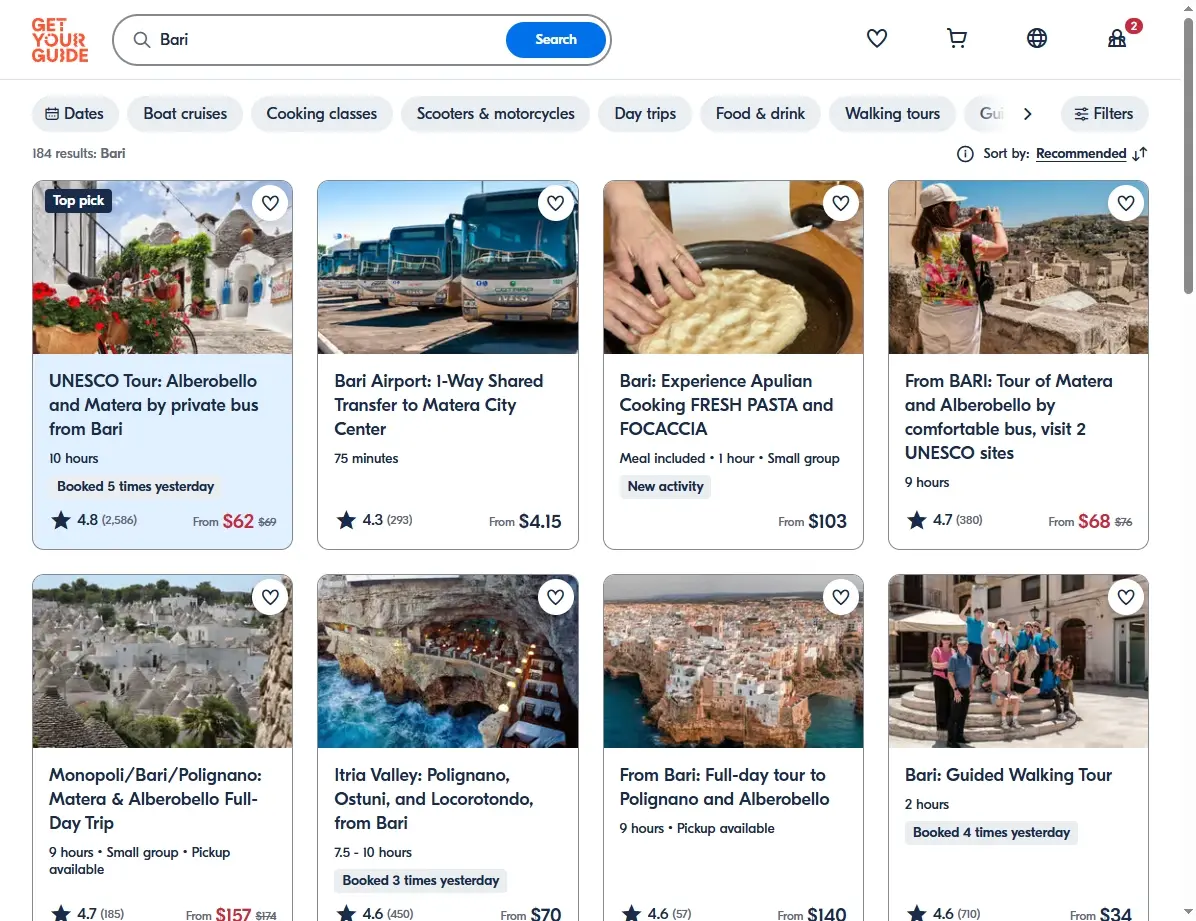
Task: Click the info icon beside Sort by
Action: pyautogui.click(x=965, y=154)
